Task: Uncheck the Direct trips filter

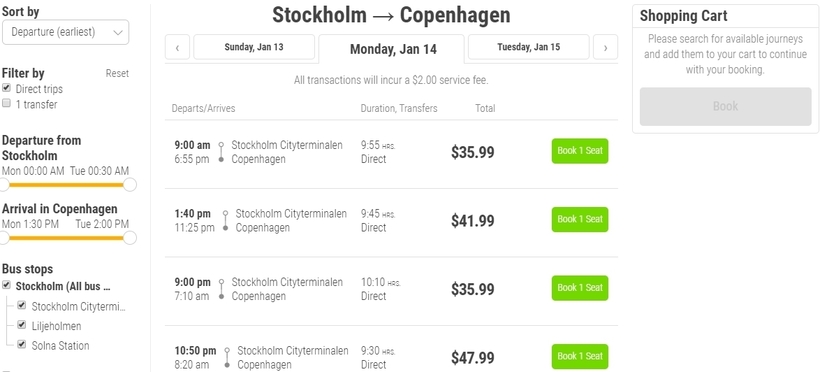Action: (x=6, y=88)
